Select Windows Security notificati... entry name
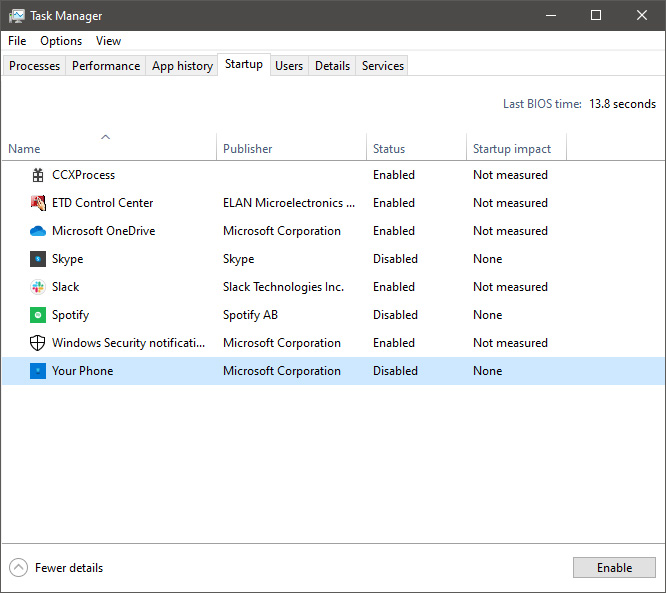Image resolution: width=666 pixels, height=593 pixels. pos(128,343)
